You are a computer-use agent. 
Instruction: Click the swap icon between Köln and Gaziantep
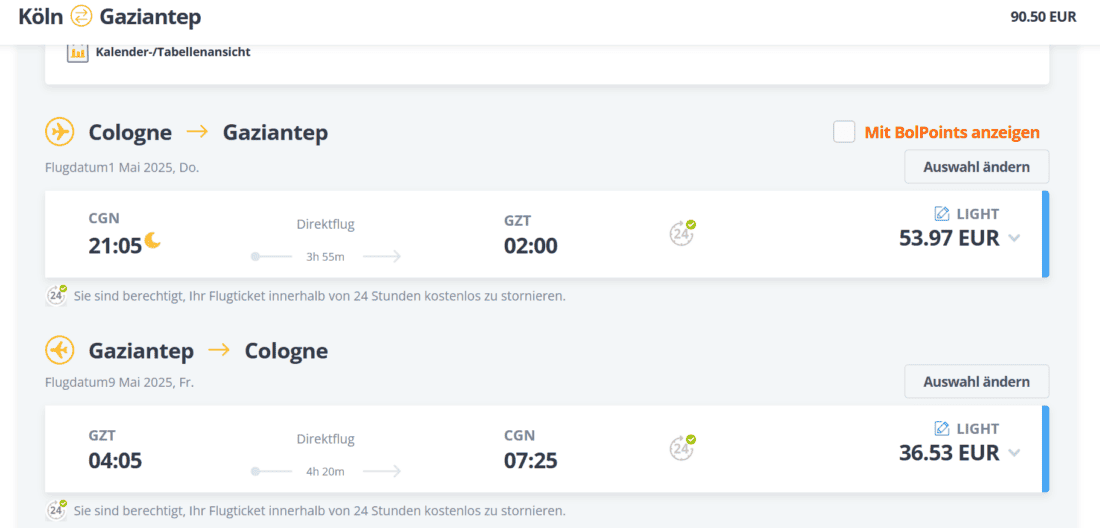[81, 16]
